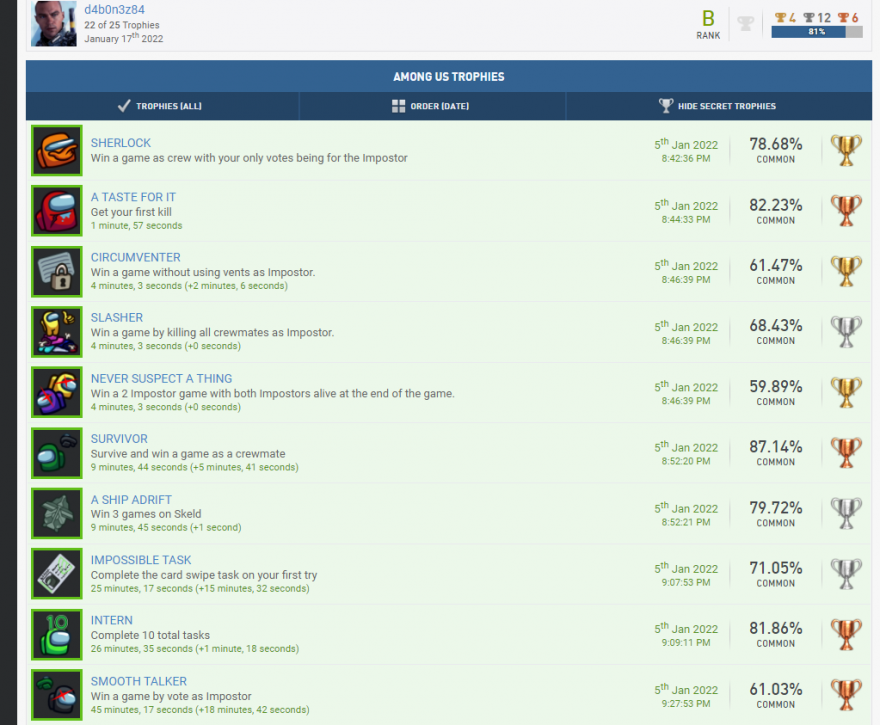
Task: Click the silver trophy cup beside Slasher
Action: click(x=846, y=332)
